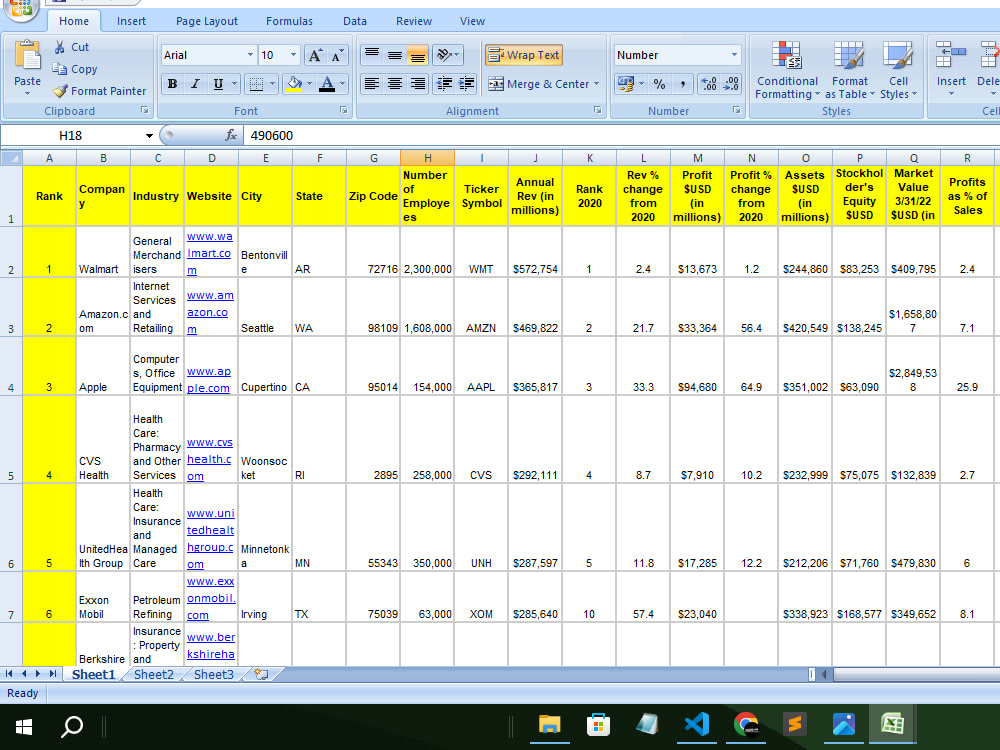Expand the Number format combo box
The image size is (1000, 750).
click(x=734, y=55)
